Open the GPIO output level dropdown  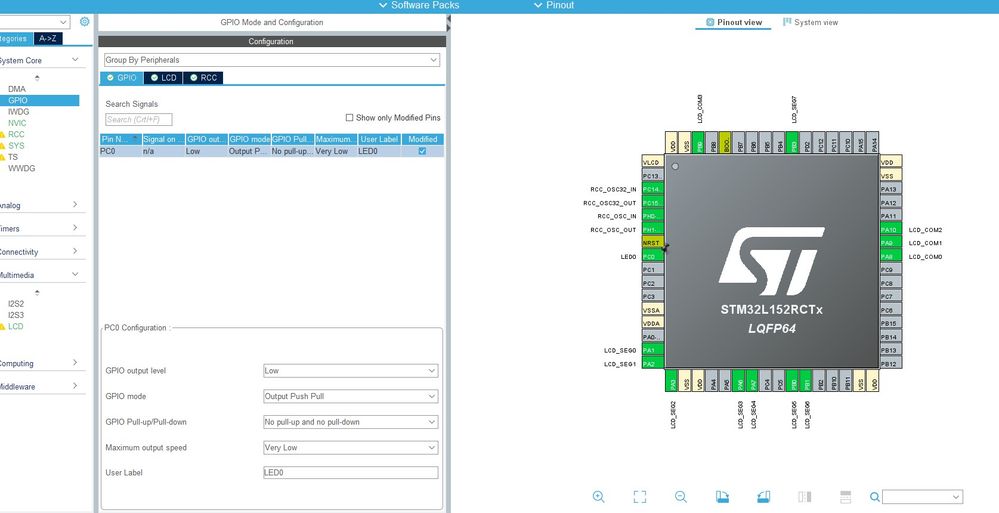[350, 370]
